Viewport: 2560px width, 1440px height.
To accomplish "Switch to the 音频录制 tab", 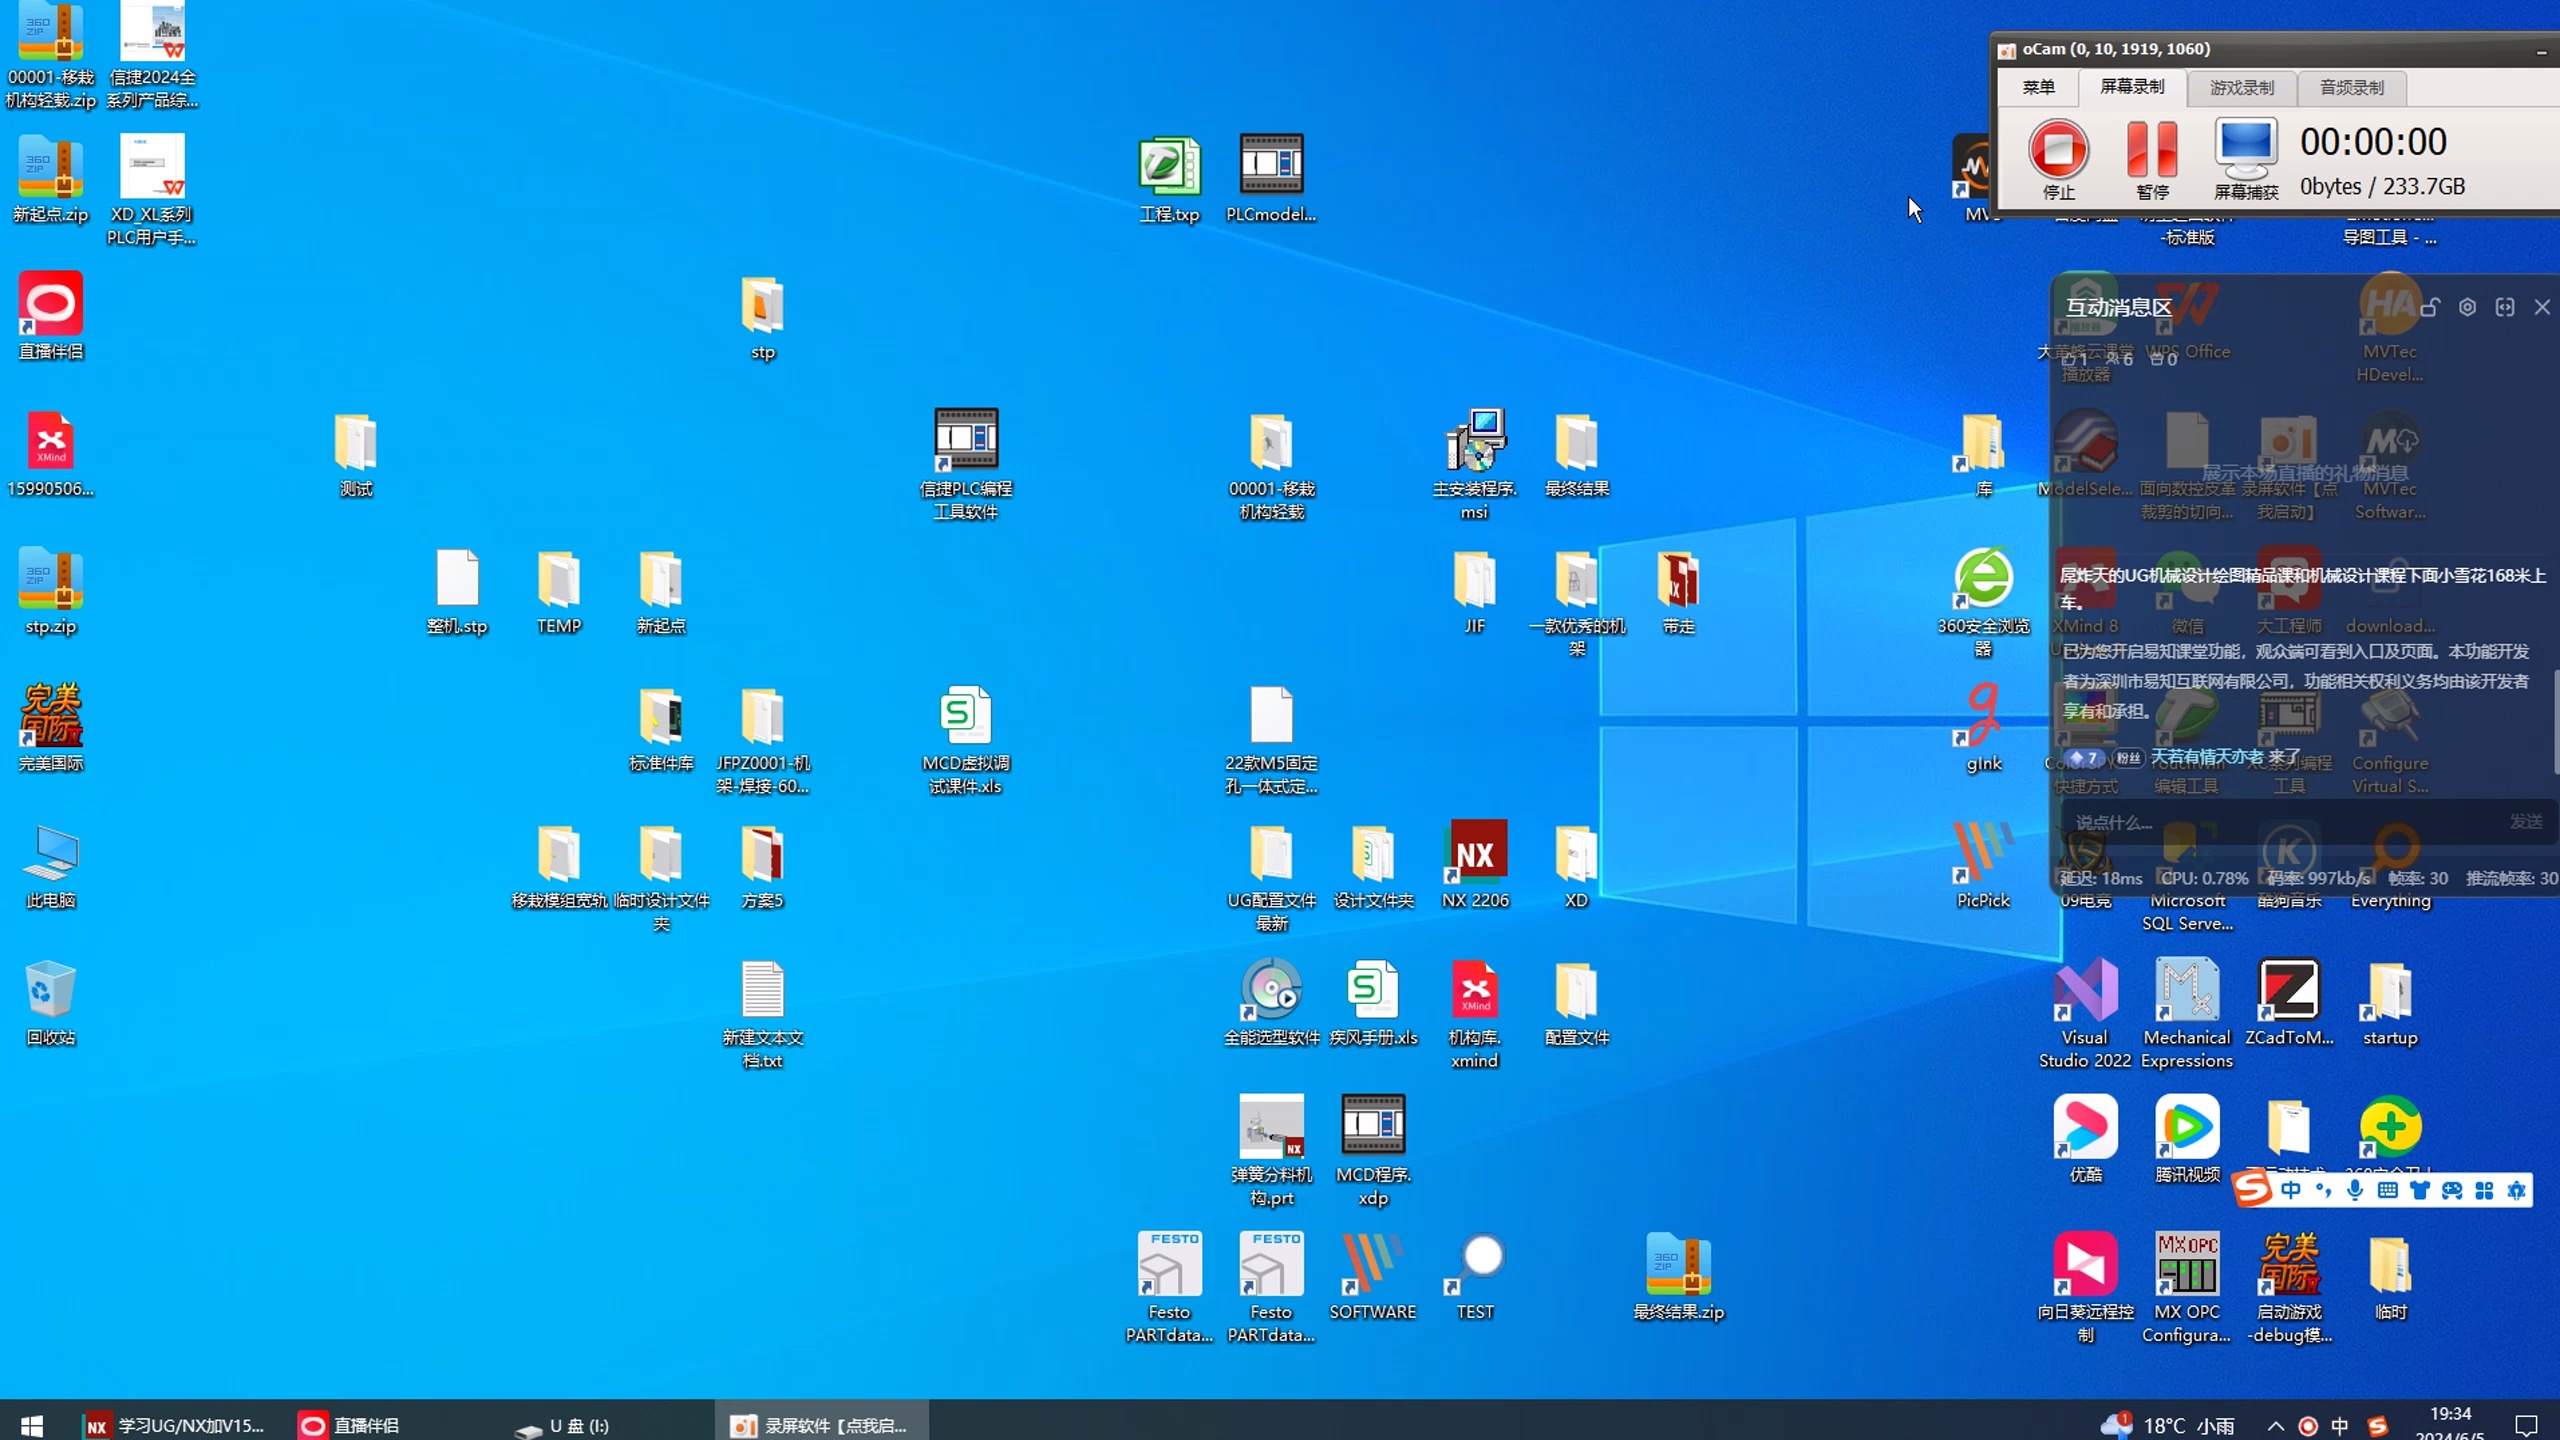I will [x=2351, y=88].
